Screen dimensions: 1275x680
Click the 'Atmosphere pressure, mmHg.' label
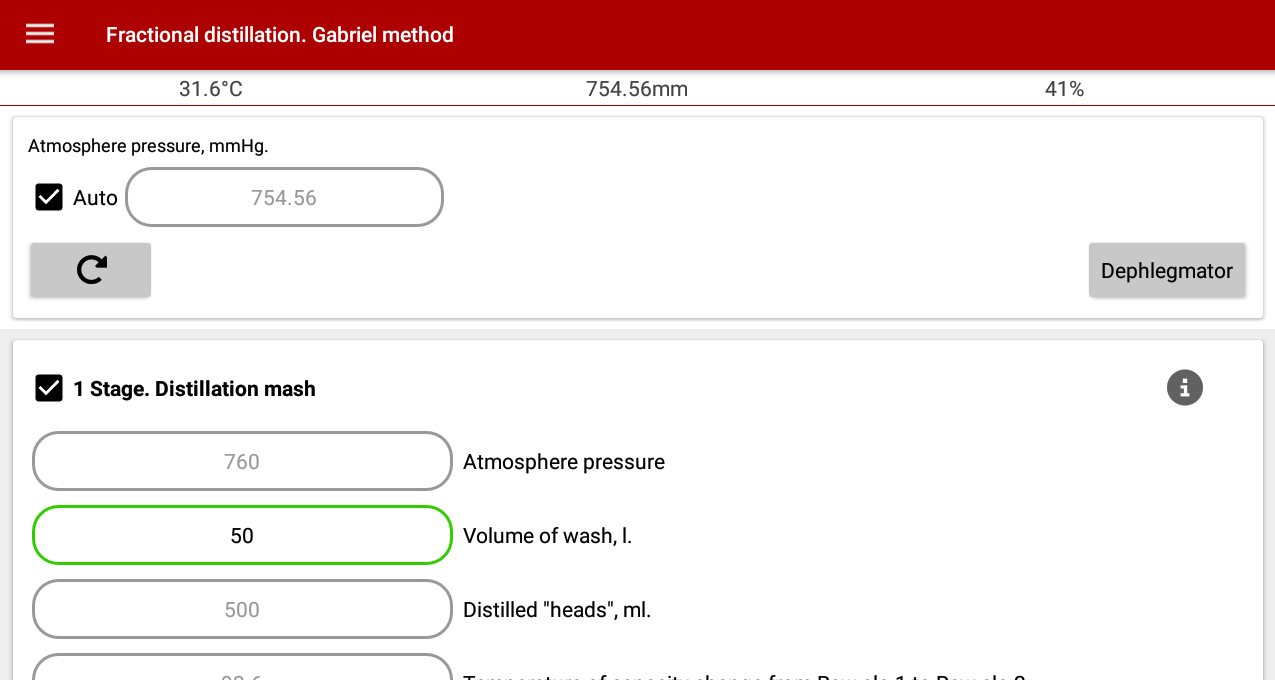point(148,146)
